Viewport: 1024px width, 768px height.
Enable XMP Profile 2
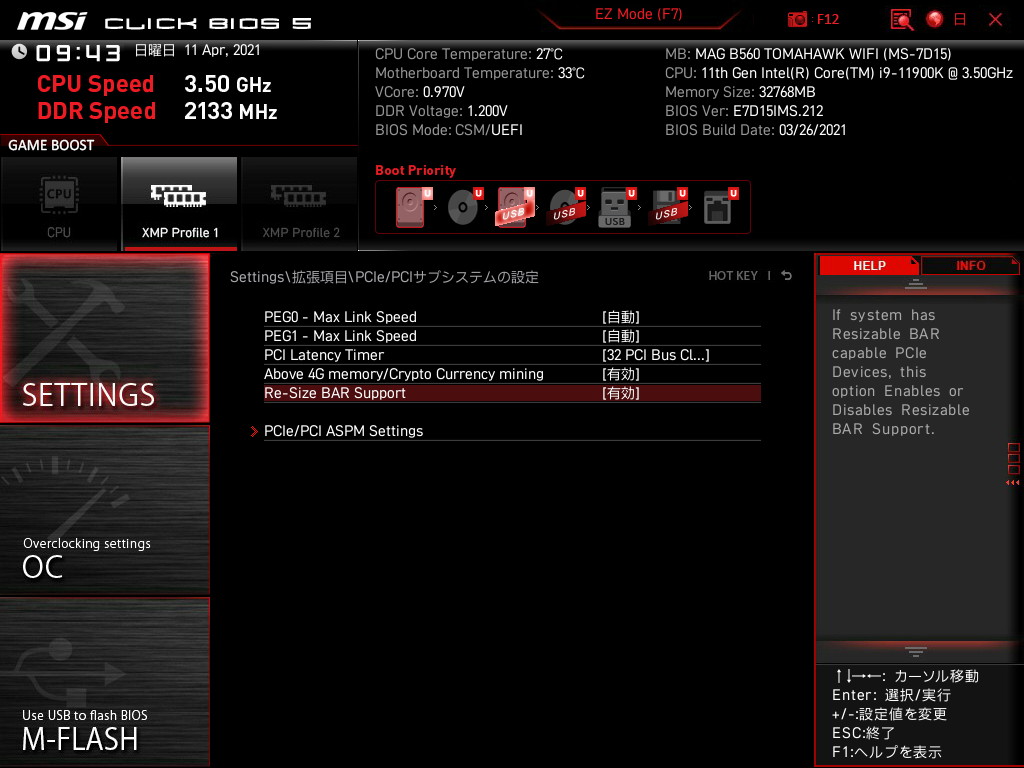tap(300, 204)
